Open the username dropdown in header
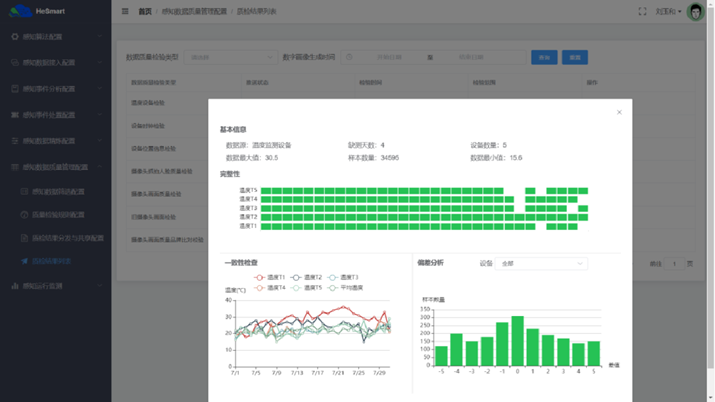Screen dimensions: 715x402 [x=669, y=12]
